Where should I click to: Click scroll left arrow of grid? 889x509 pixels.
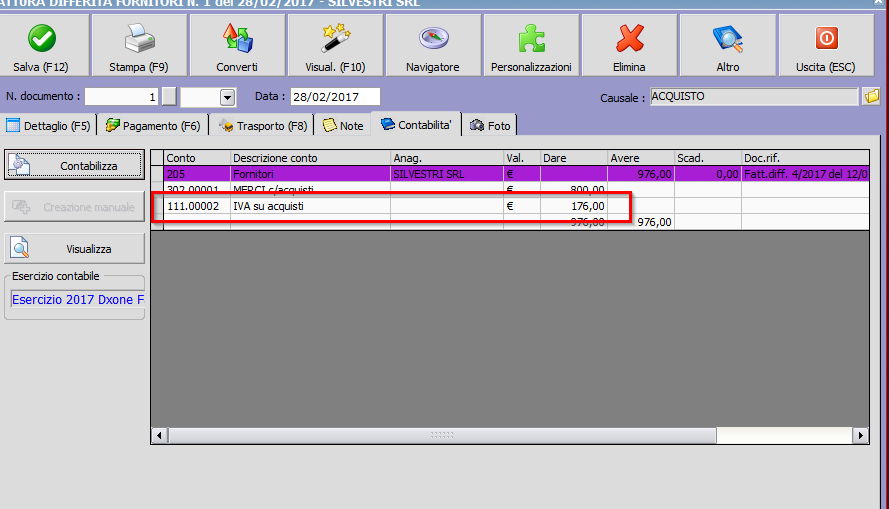click(159, 435)
